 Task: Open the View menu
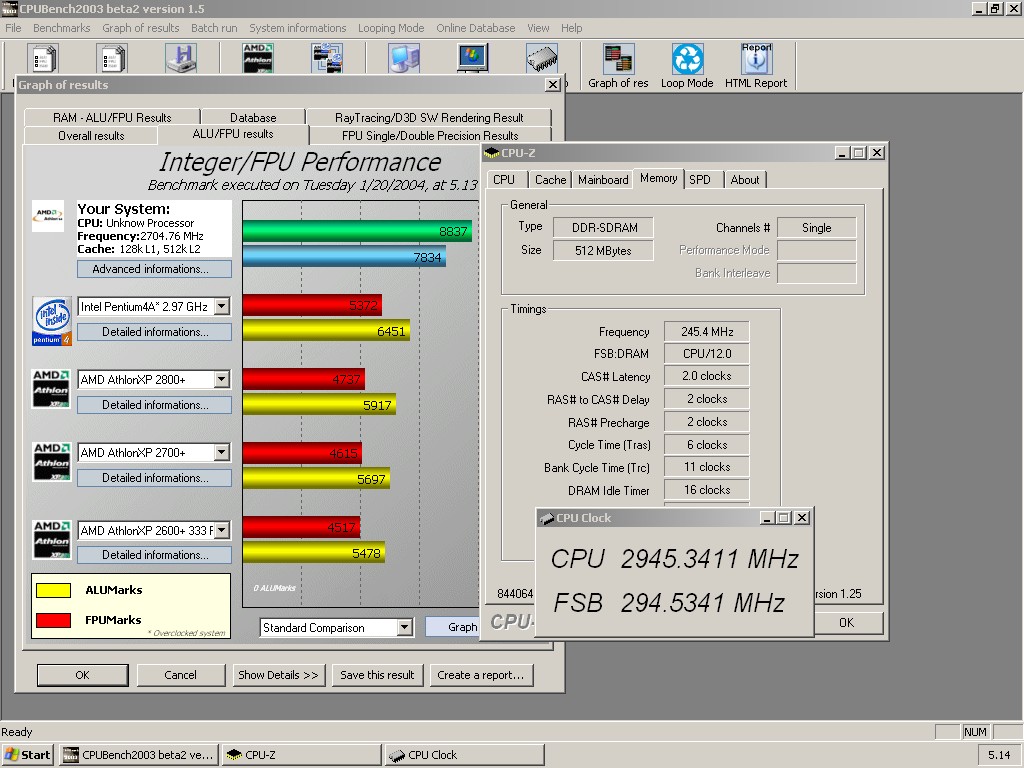(x=538, y=28)
